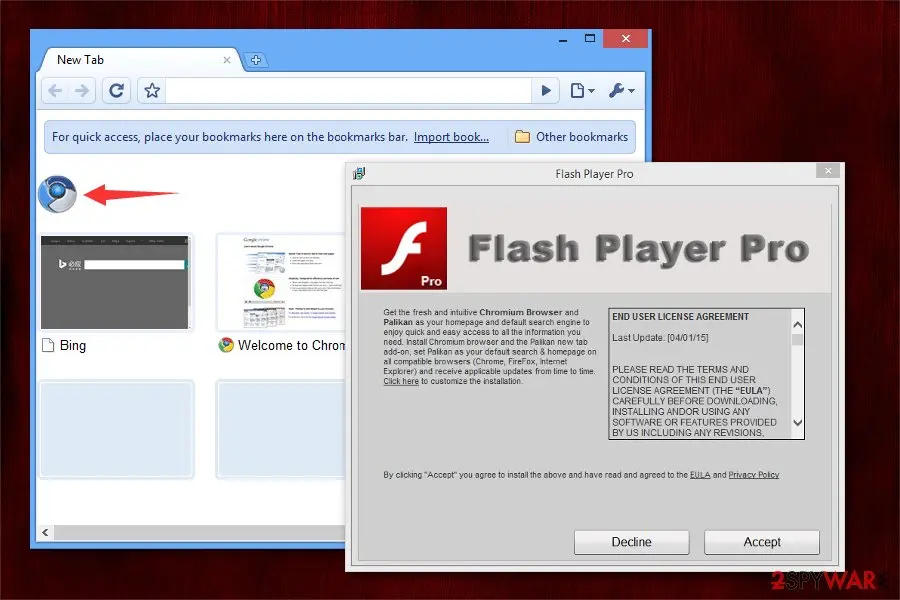Viewport: 900px width, 600px height.
Task: Click the empty thumbnail slot under Welcome to Chrome
Action: pos(281,429)
